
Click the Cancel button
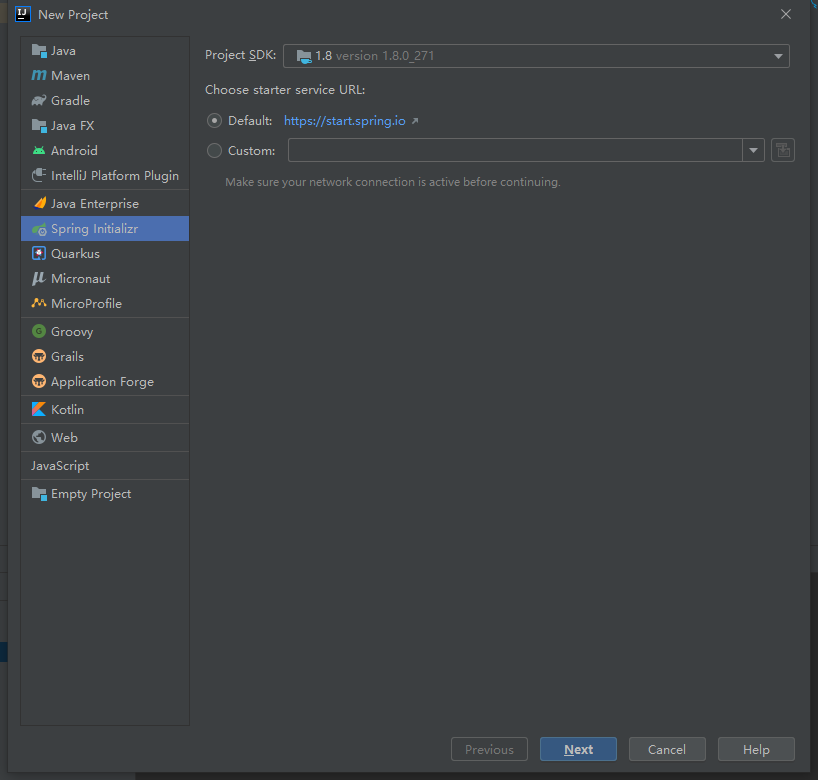tap(667, 749)
